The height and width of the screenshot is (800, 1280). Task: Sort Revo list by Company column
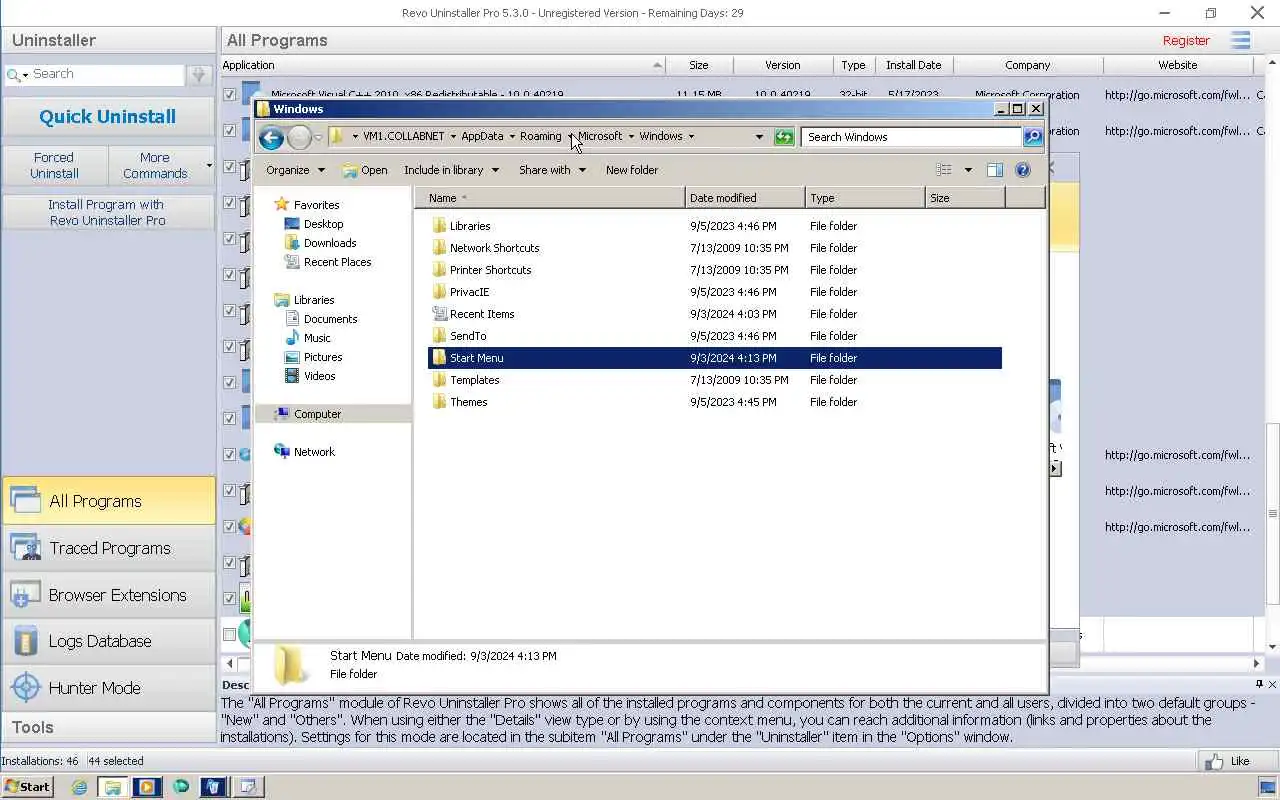click(x=1028, y=65)
